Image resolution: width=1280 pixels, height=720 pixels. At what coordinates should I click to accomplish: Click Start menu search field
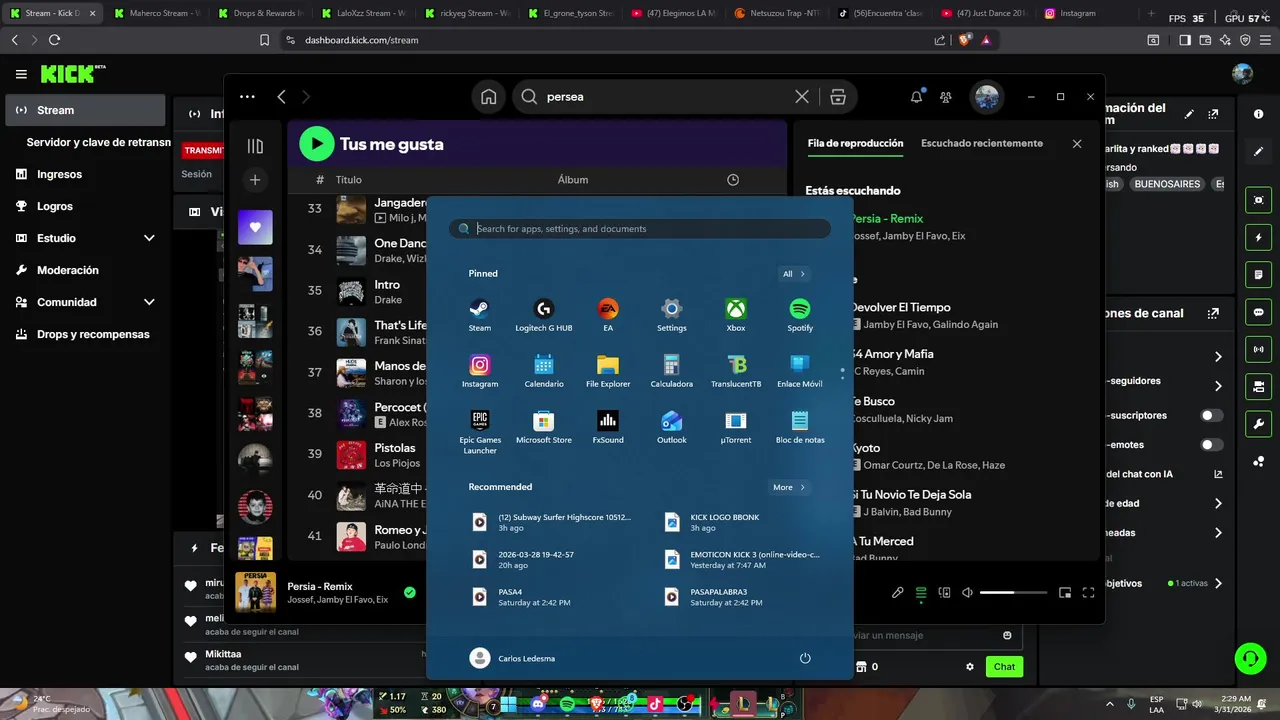coord(640,229)
